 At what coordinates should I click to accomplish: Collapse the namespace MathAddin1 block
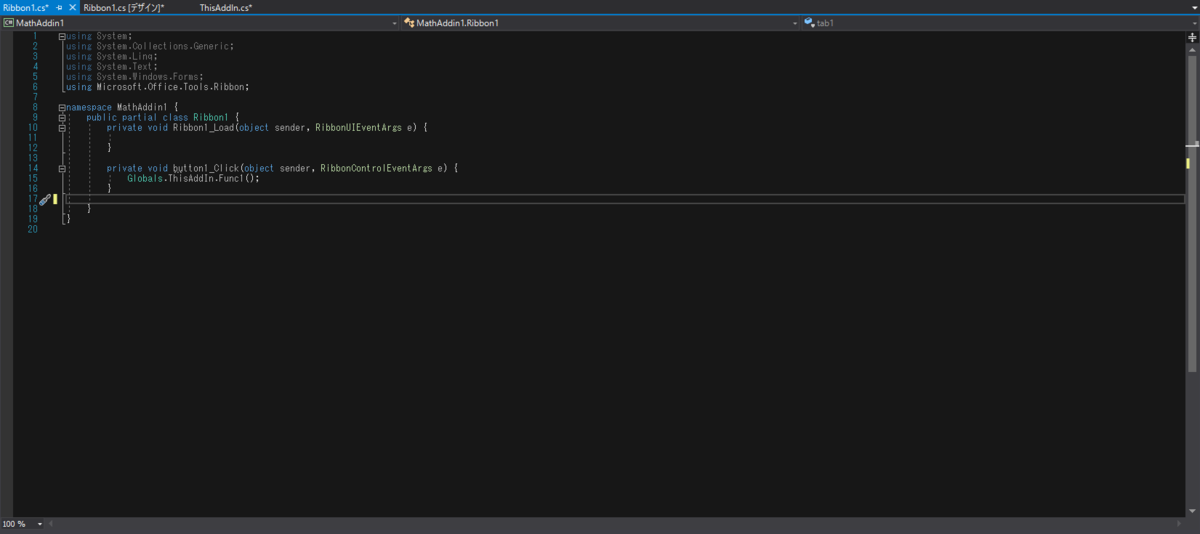pos(62,107)
